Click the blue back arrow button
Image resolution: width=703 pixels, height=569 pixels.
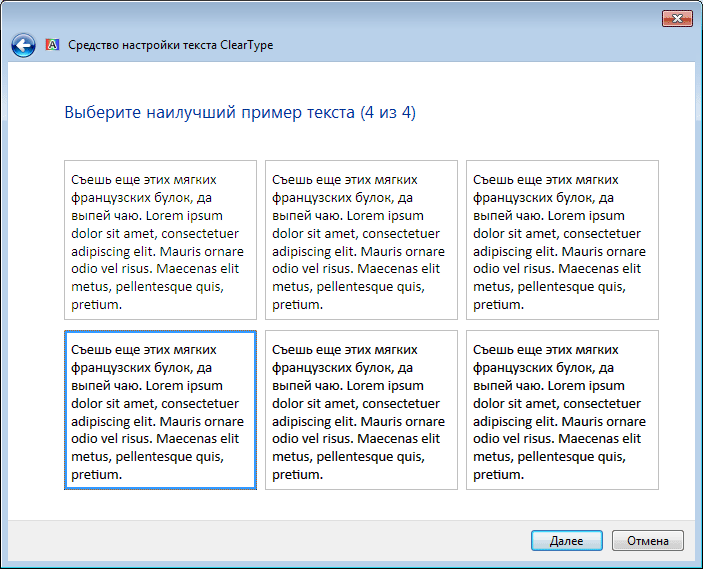click(23, 45)
